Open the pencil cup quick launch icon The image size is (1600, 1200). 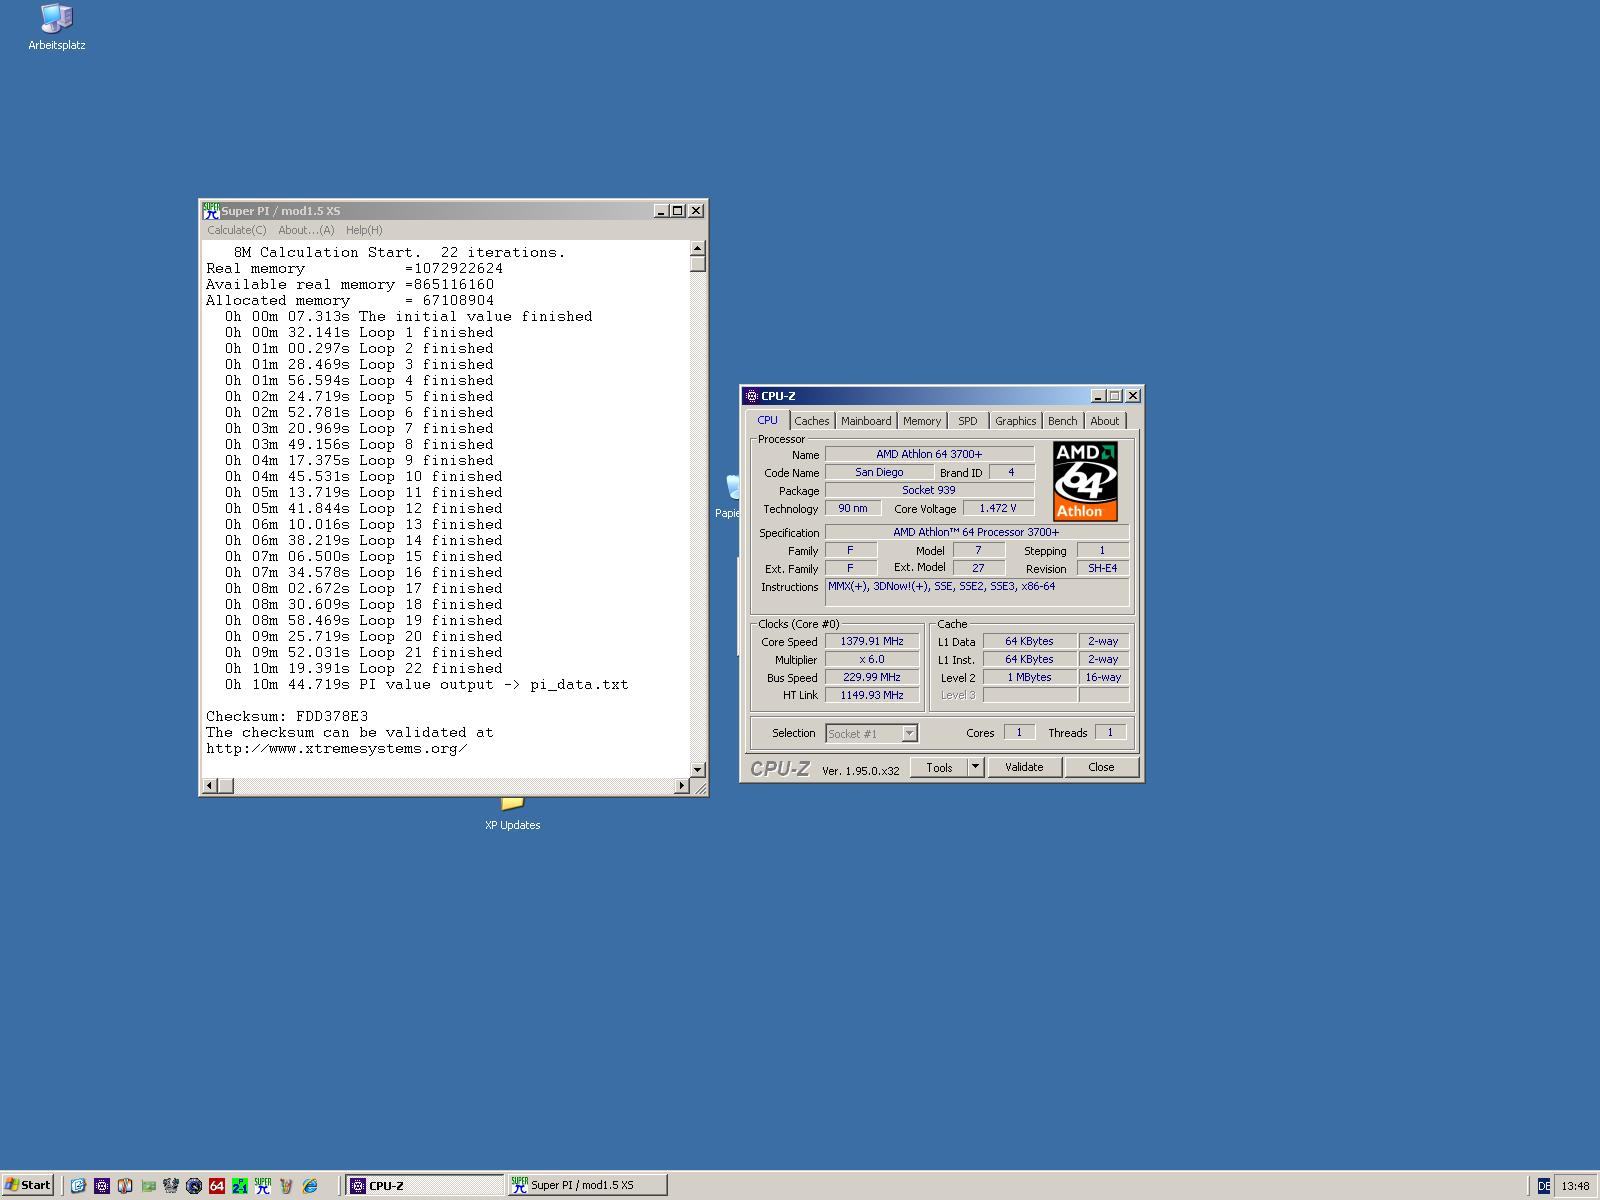286,1186
